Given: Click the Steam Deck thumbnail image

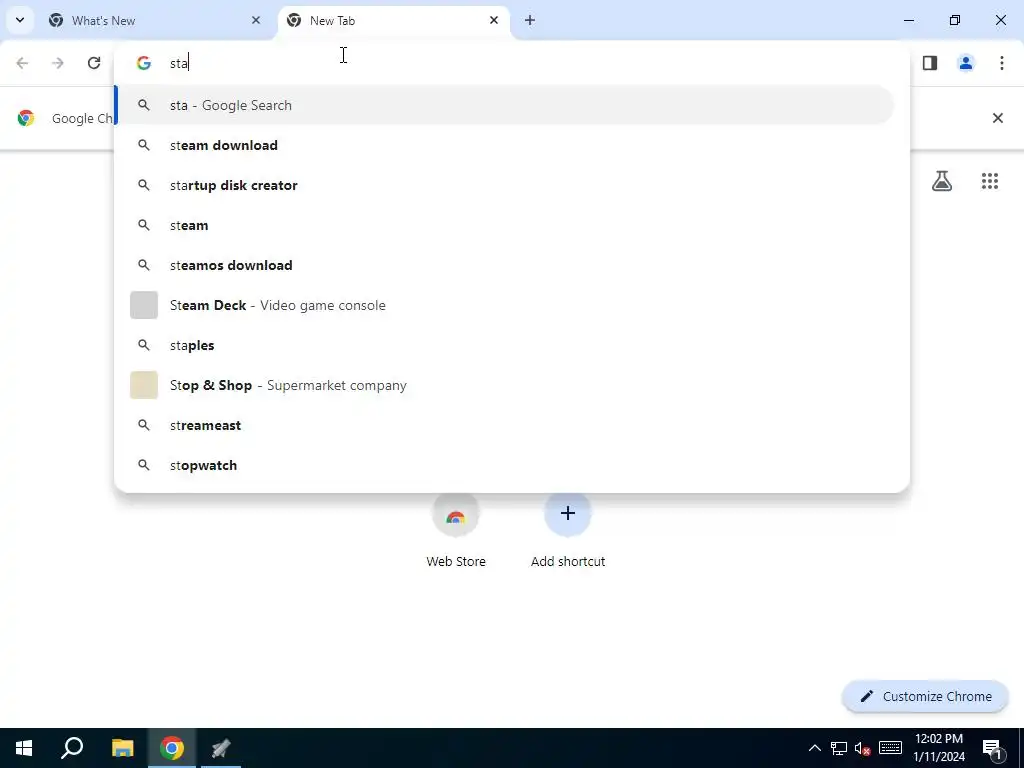Looking at the screenshot, I should click(144, 305).
